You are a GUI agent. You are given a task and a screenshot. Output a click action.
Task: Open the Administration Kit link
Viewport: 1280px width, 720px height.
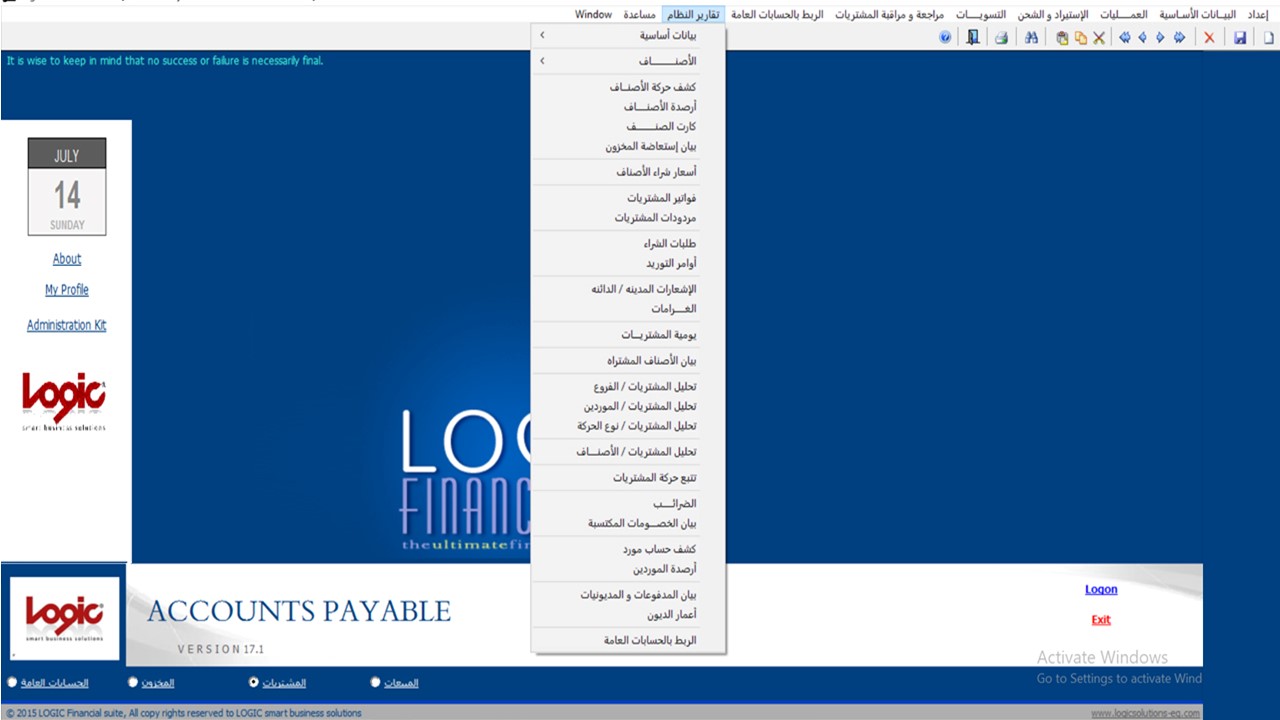[66, 325]
